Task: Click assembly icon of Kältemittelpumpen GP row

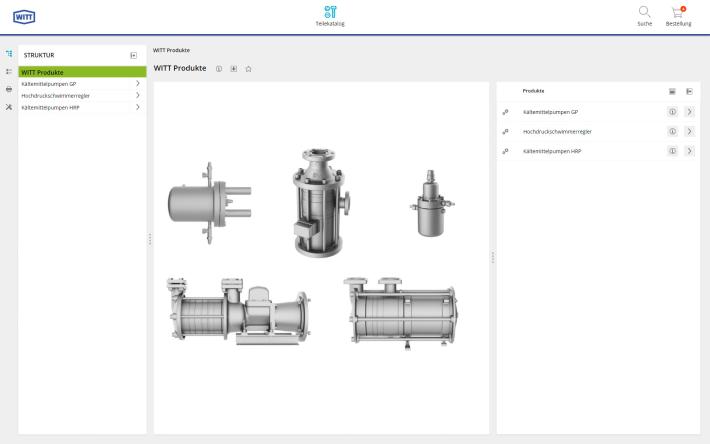Action: pos(505,112)
